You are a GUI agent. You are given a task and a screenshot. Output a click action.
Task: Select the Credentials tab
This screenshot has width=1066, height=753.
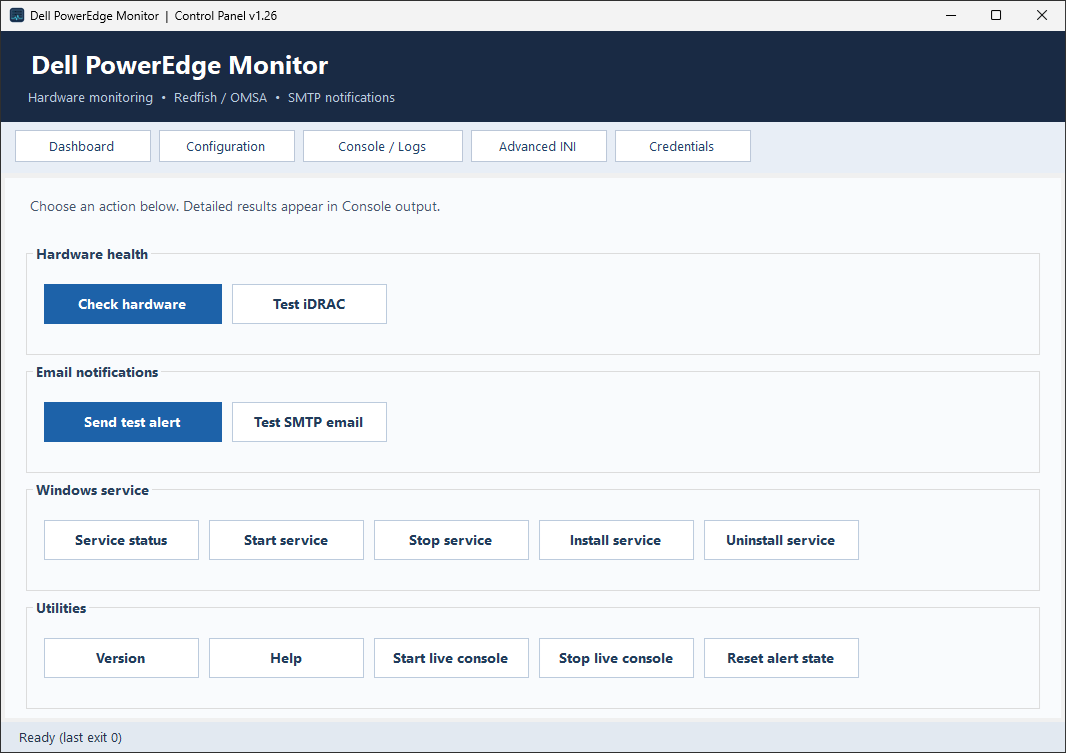pos(683,146)
